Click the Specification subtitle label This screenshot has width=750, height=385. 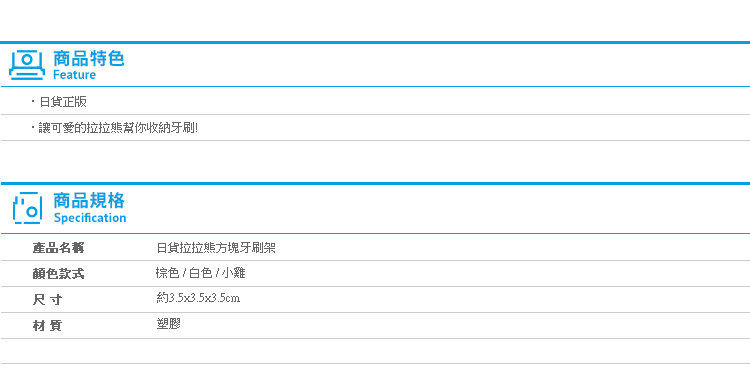[x=90, y=218]
